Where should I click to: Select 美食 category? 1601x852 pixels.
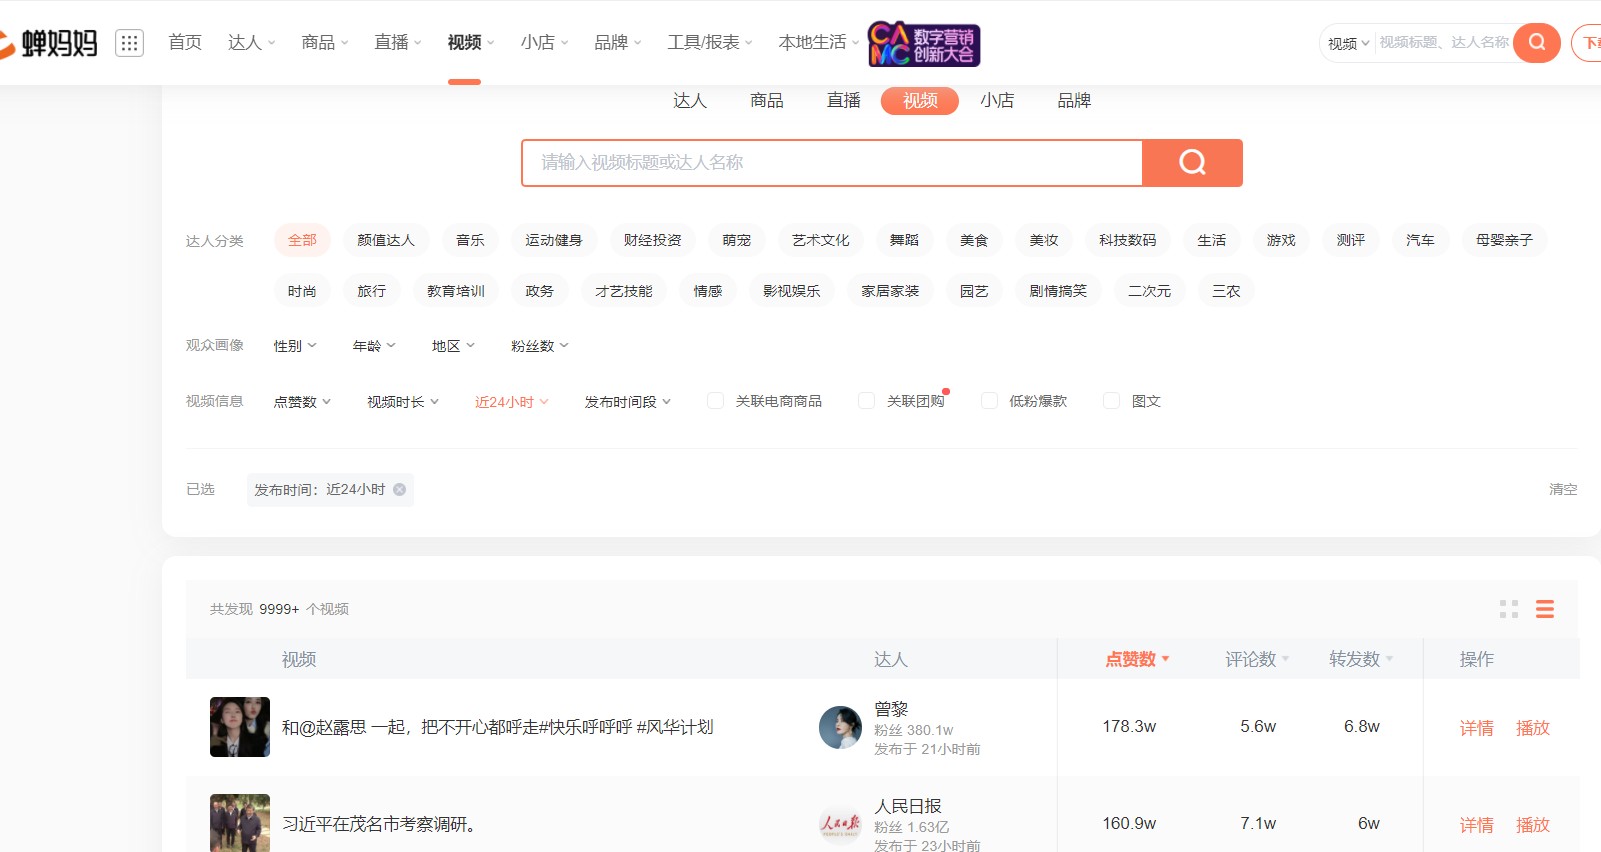pyautogui.click(x=974, y=240)
